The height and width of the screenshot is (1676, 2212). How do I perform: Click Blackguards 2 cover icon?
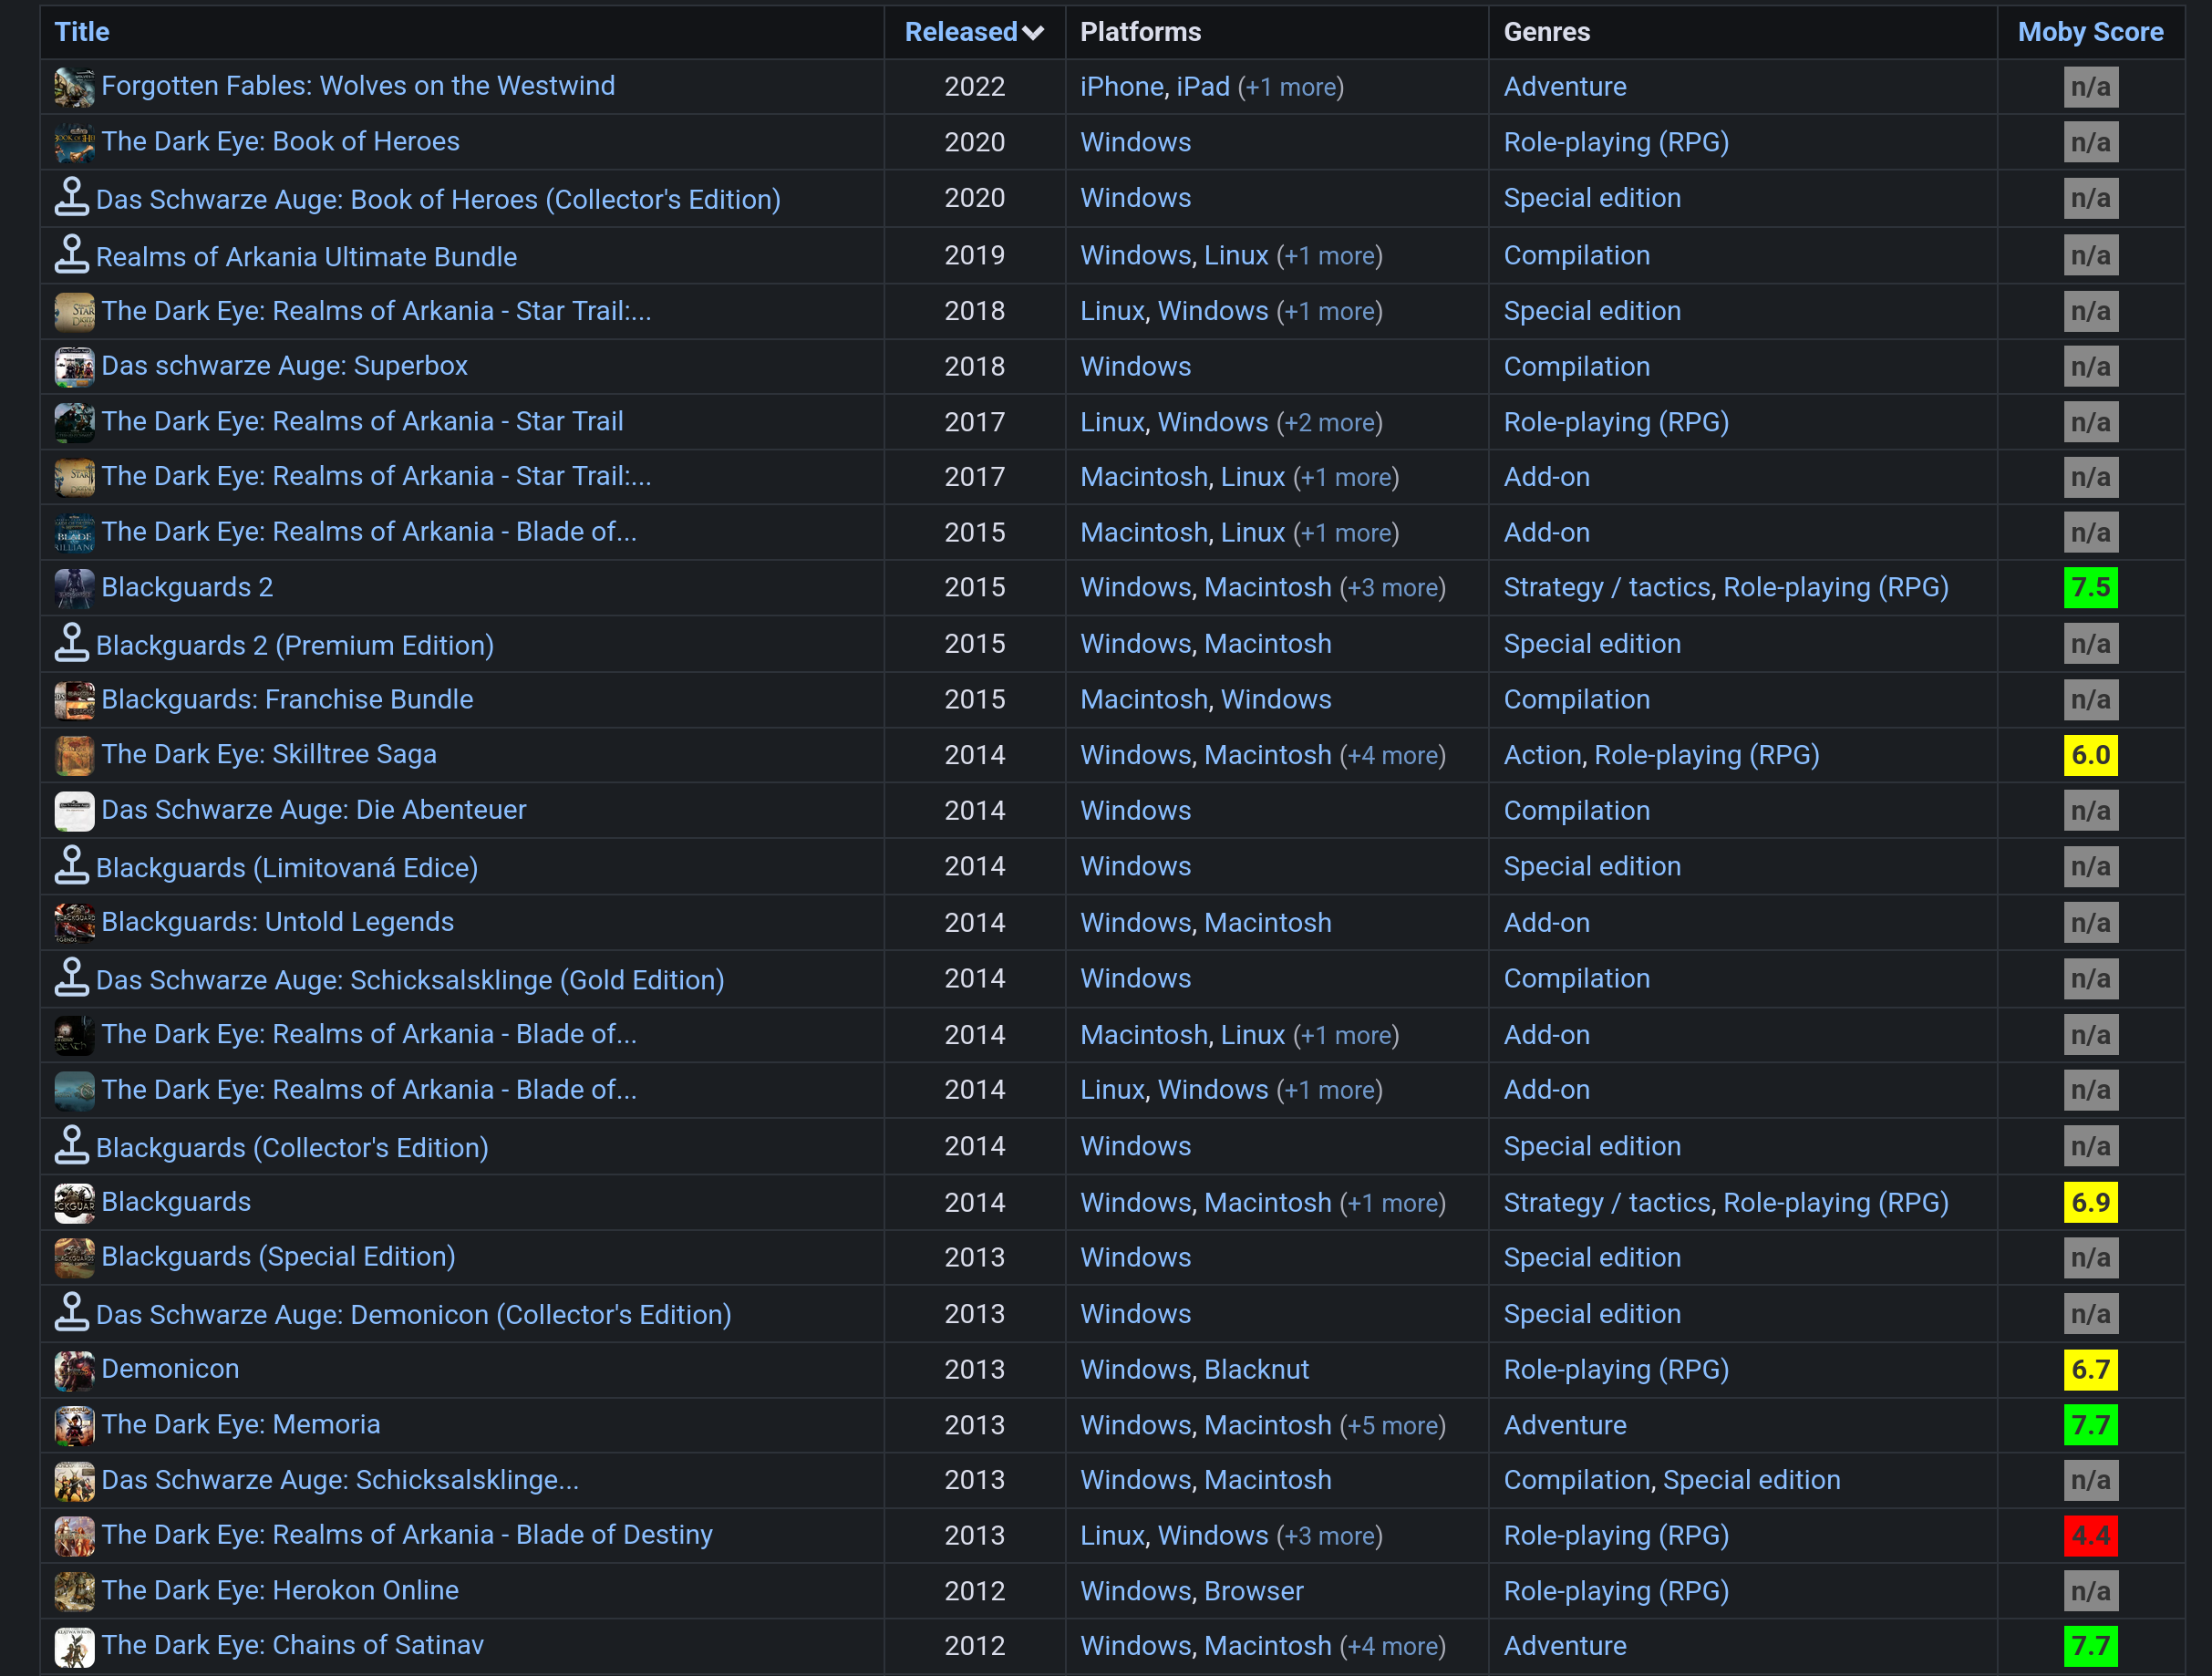(74, 588)
